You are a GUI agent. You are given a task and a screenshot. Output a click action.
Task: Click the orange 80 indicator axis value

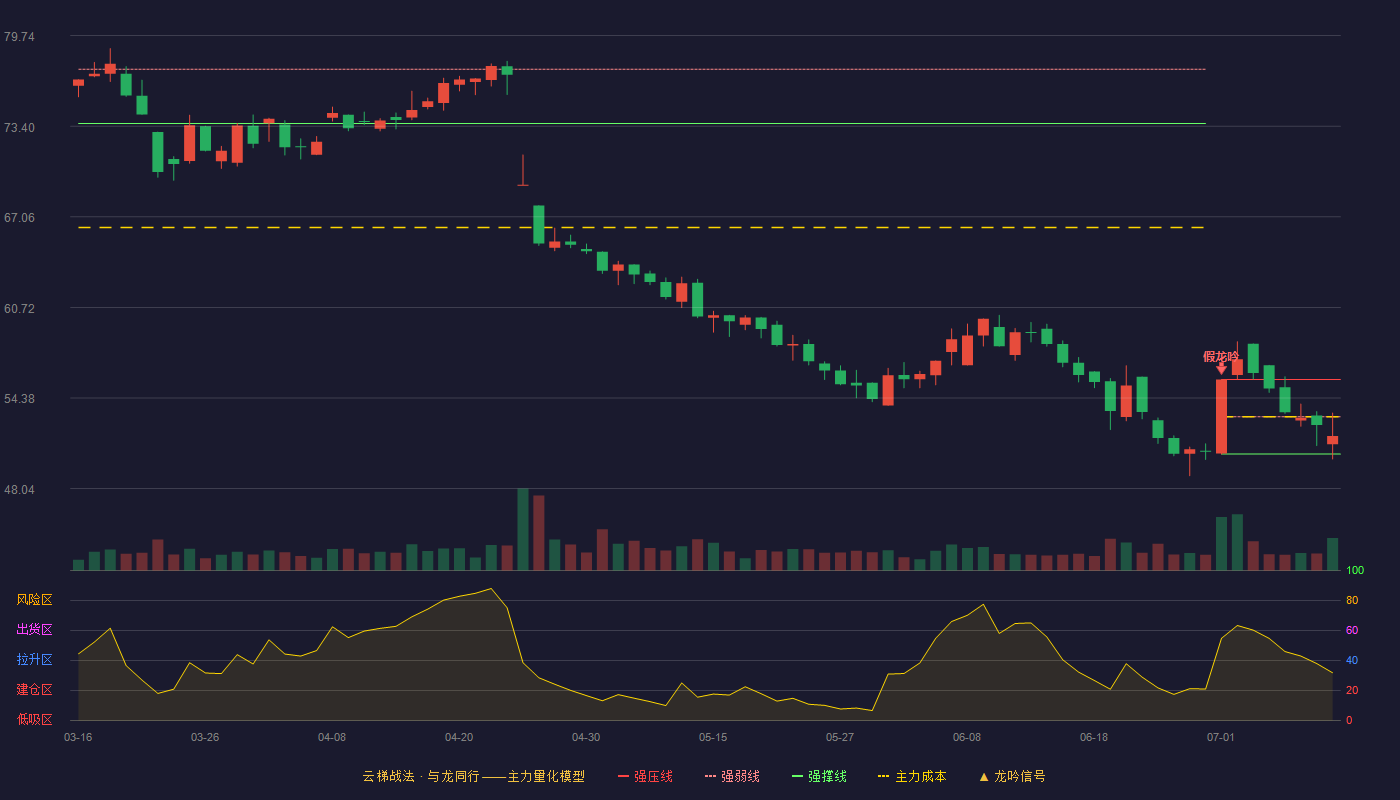(1352, 601)
